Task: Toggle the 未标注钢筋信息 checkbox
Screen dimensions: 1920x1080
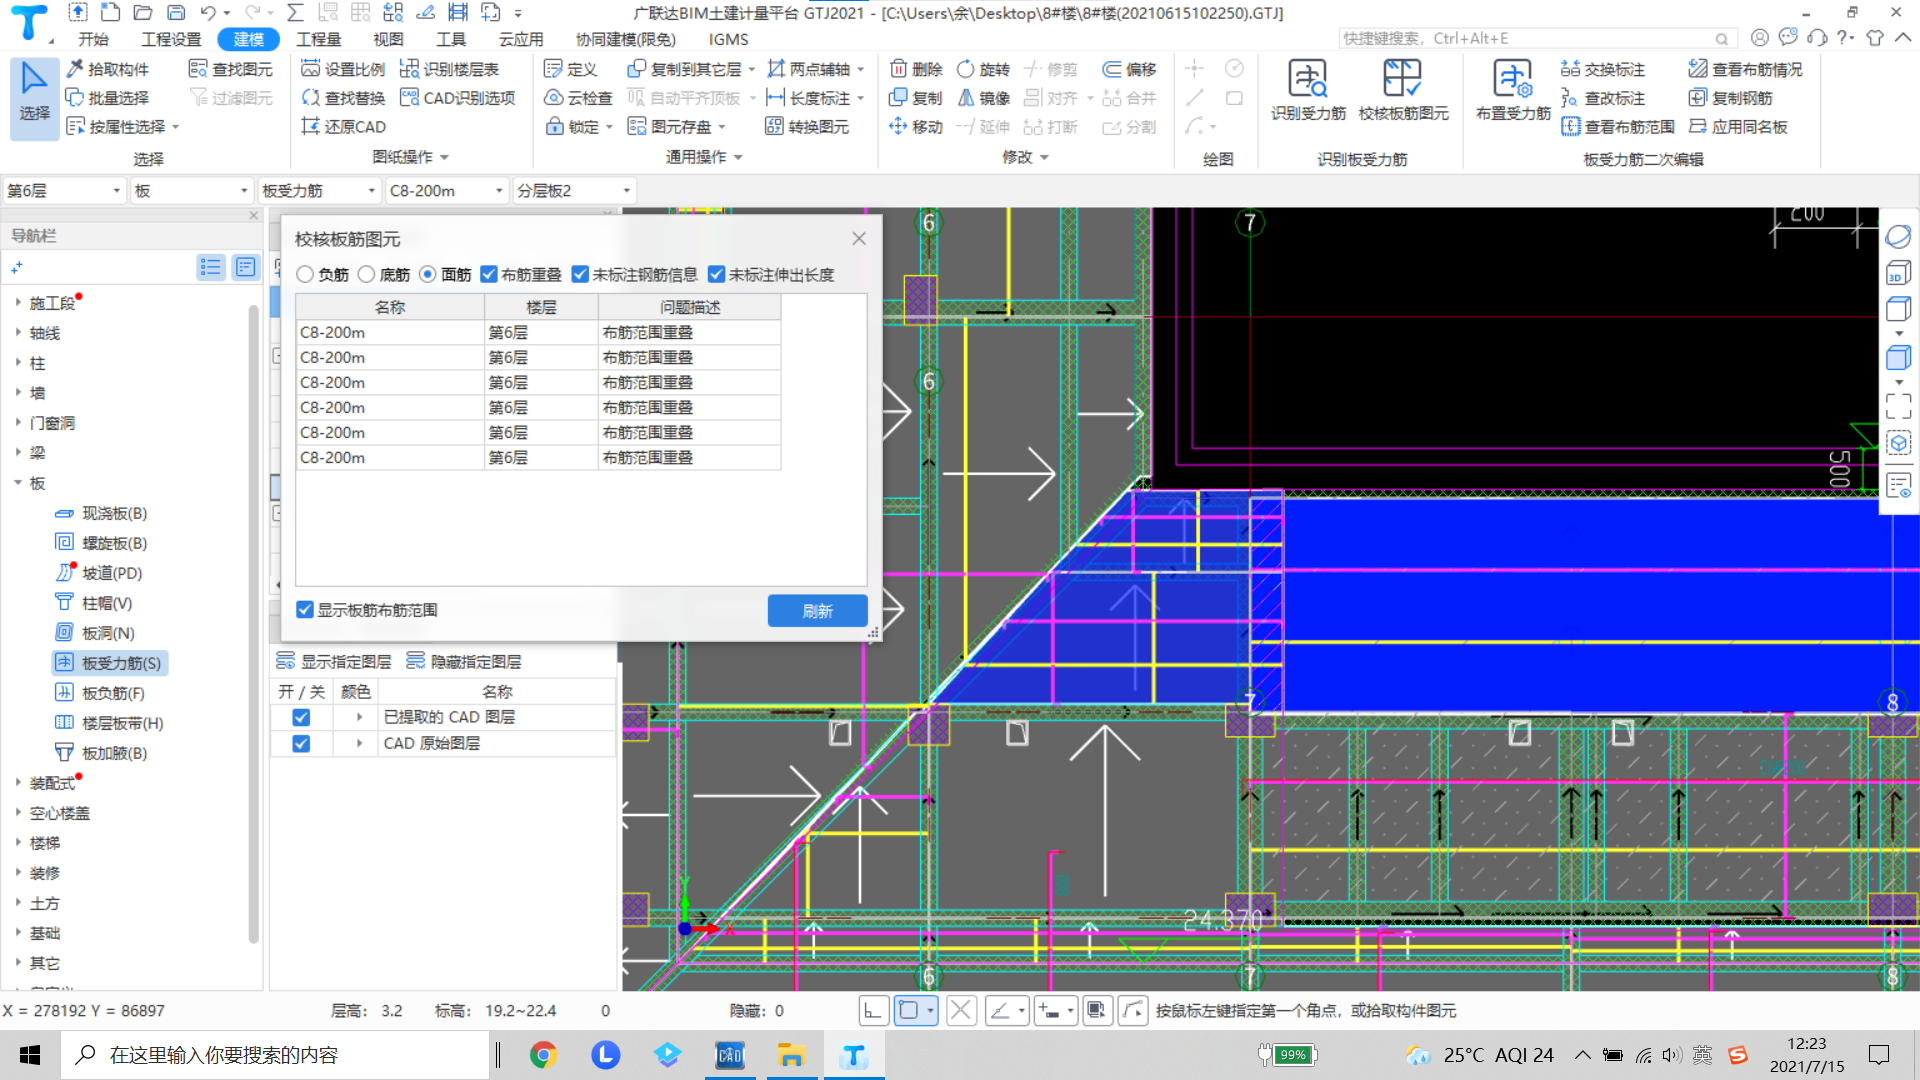Action: (x=580, y=274)
